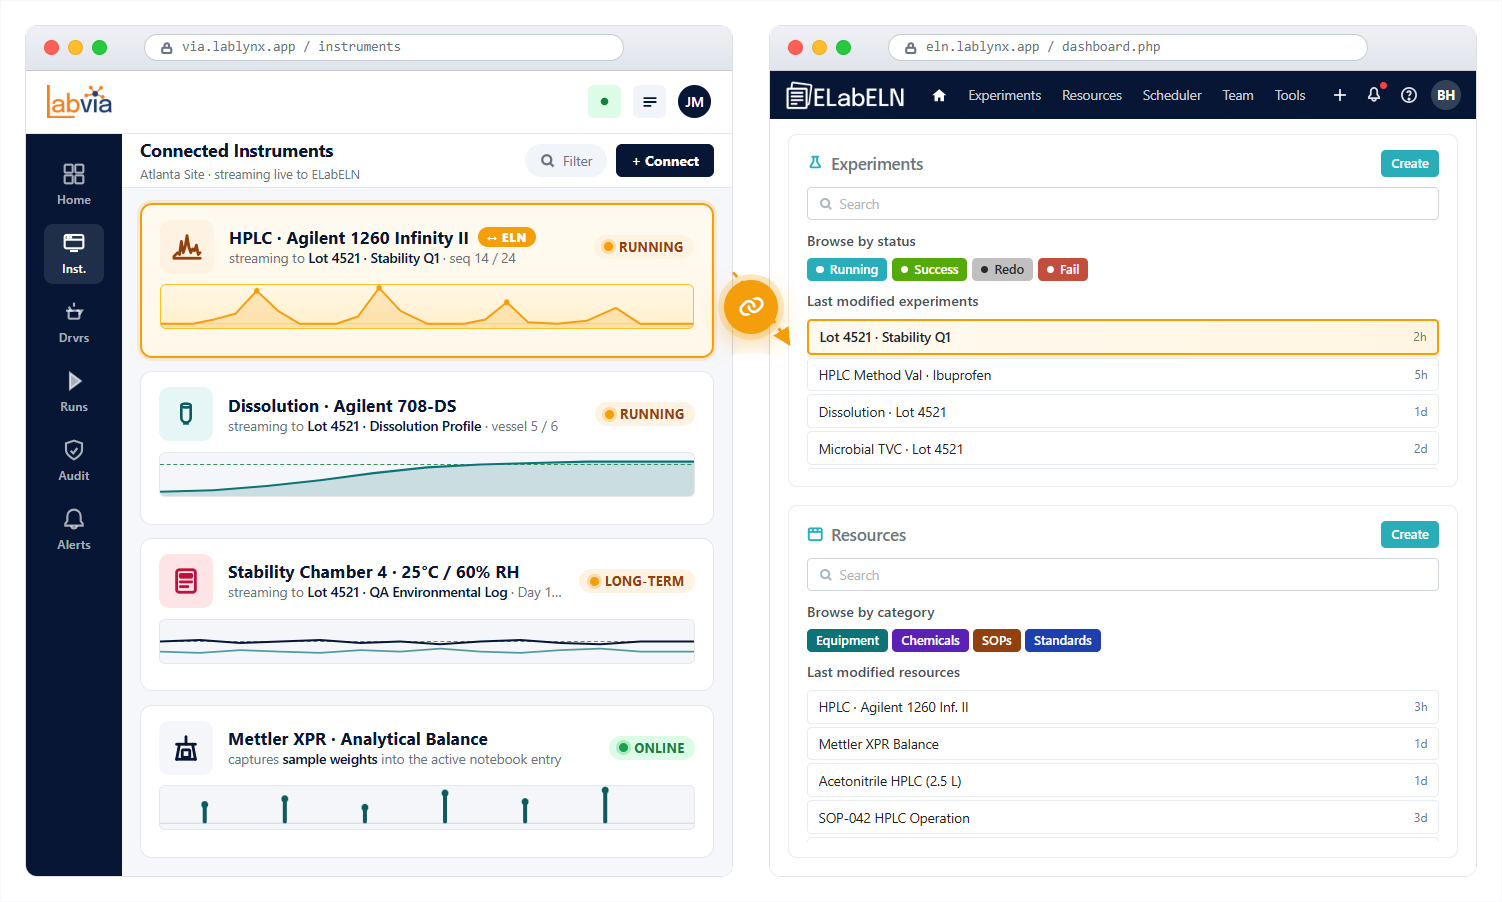The image size is (1502, 902).
Task: Click the ELN badge on HPLC card
Action: (x=507, y=237)
